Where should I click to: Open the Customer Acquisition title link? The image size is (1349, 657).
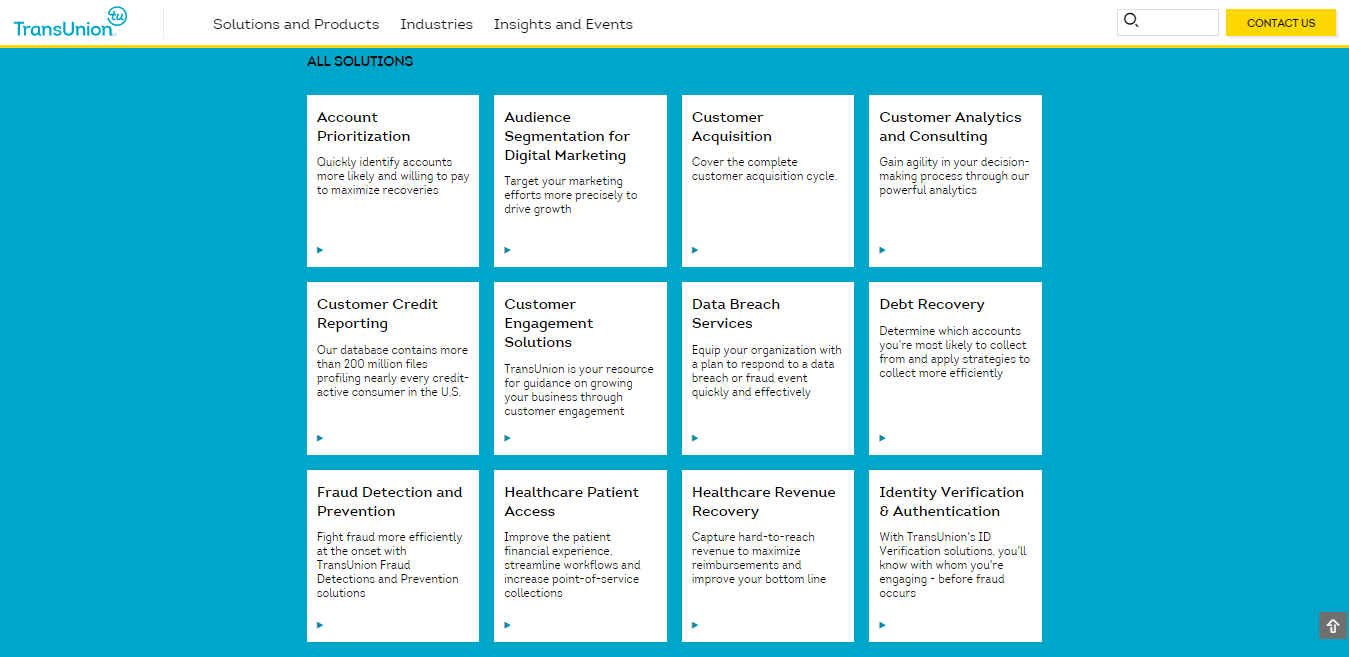click(x=732, y=127)
